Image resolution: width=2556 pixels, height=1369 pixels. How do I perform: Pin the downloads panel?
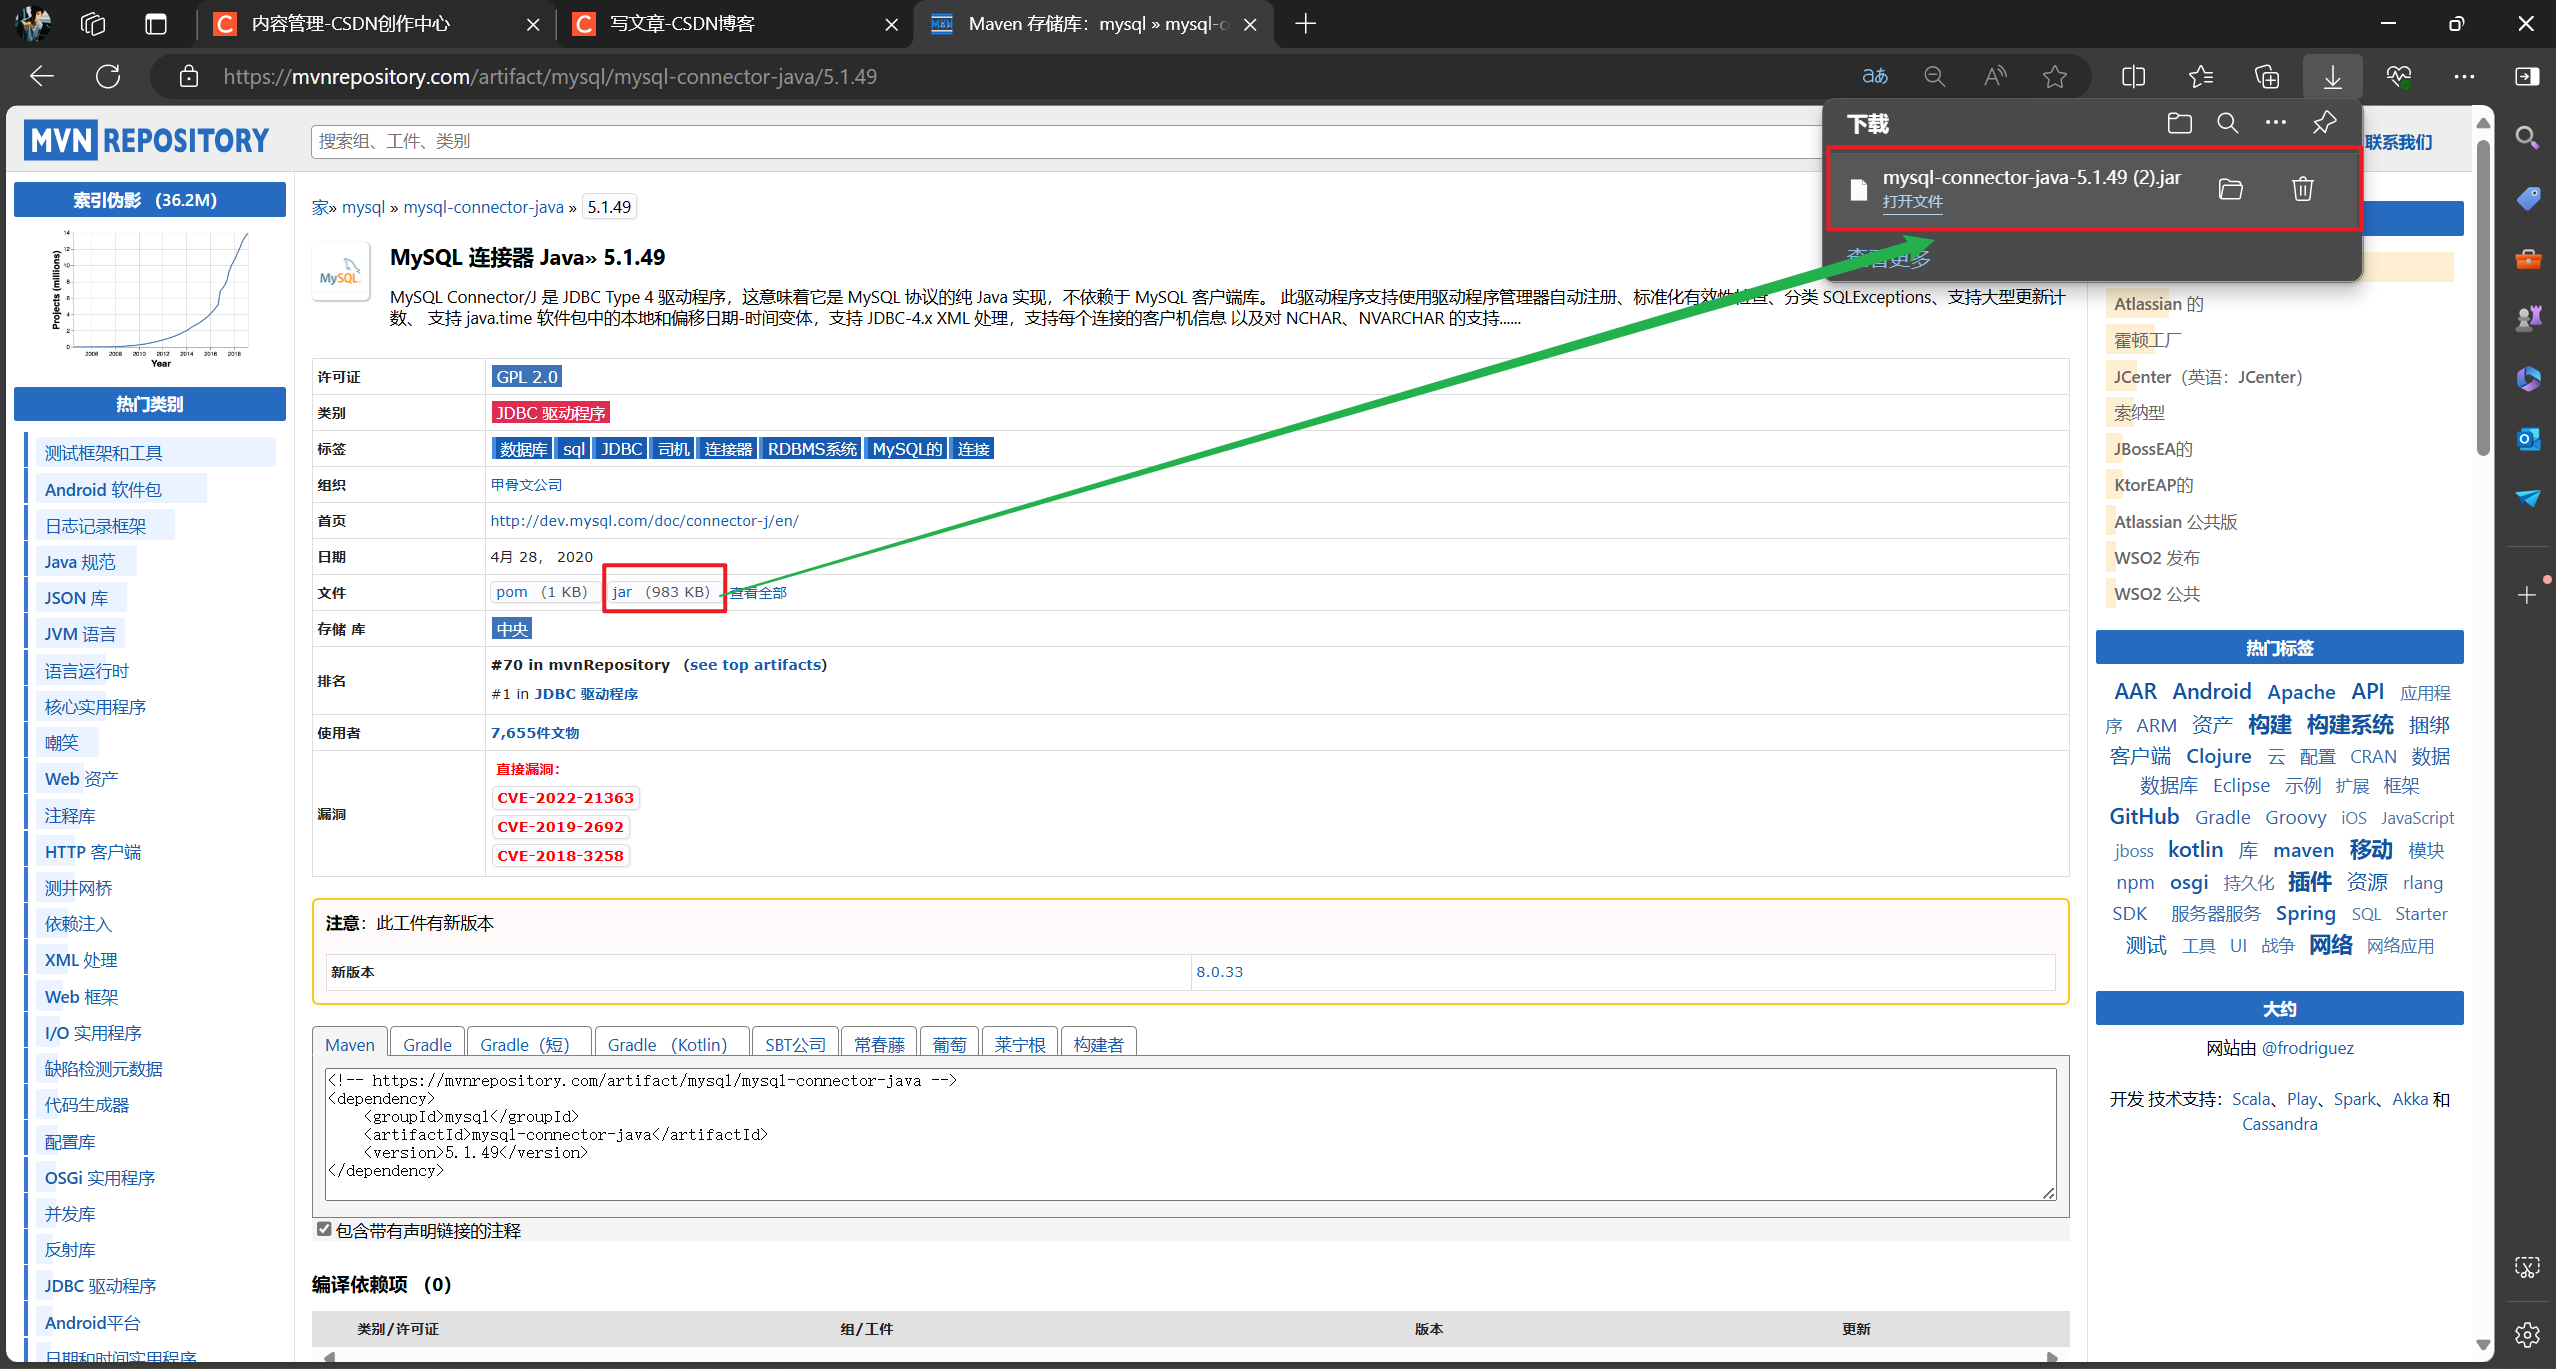tap(2325, 123)
